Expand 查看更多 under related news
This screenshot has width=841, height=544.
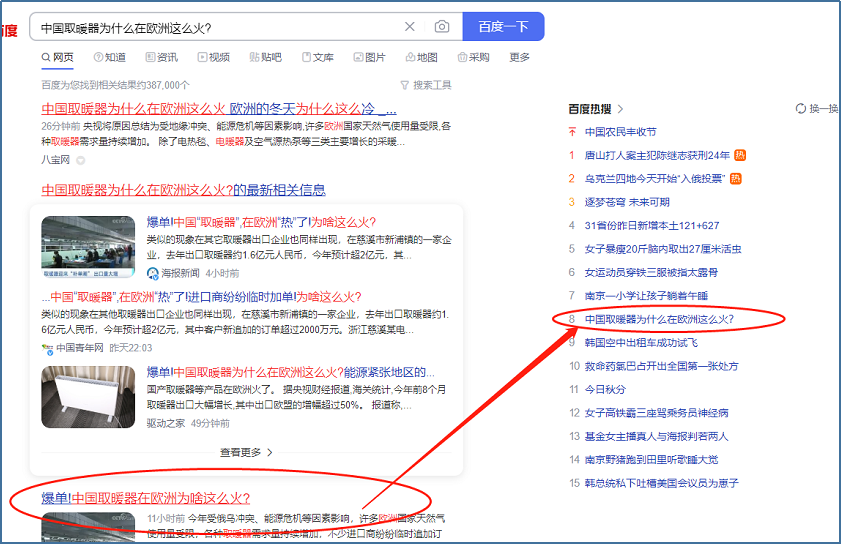pyautogui.click(x=246, y=452)
